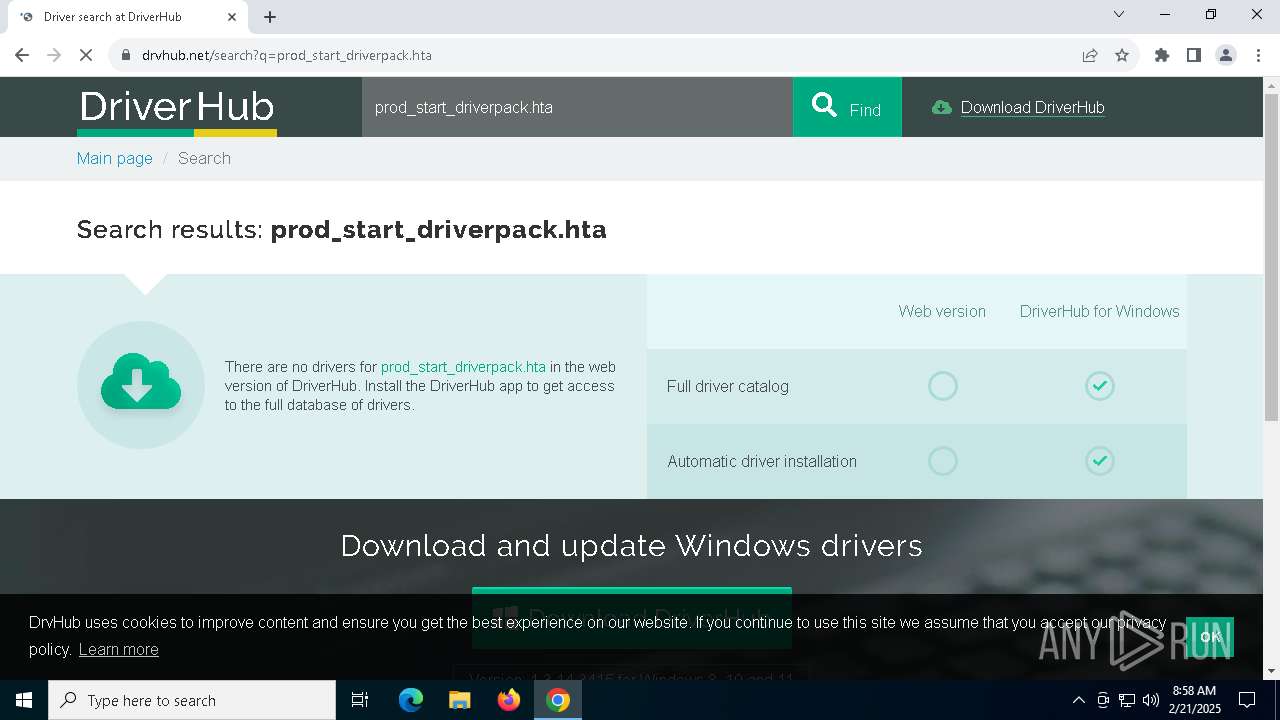Click the search field with prod_start_driverpack.hta
This screenshot has width=1280, height=720.
point(577,107)
